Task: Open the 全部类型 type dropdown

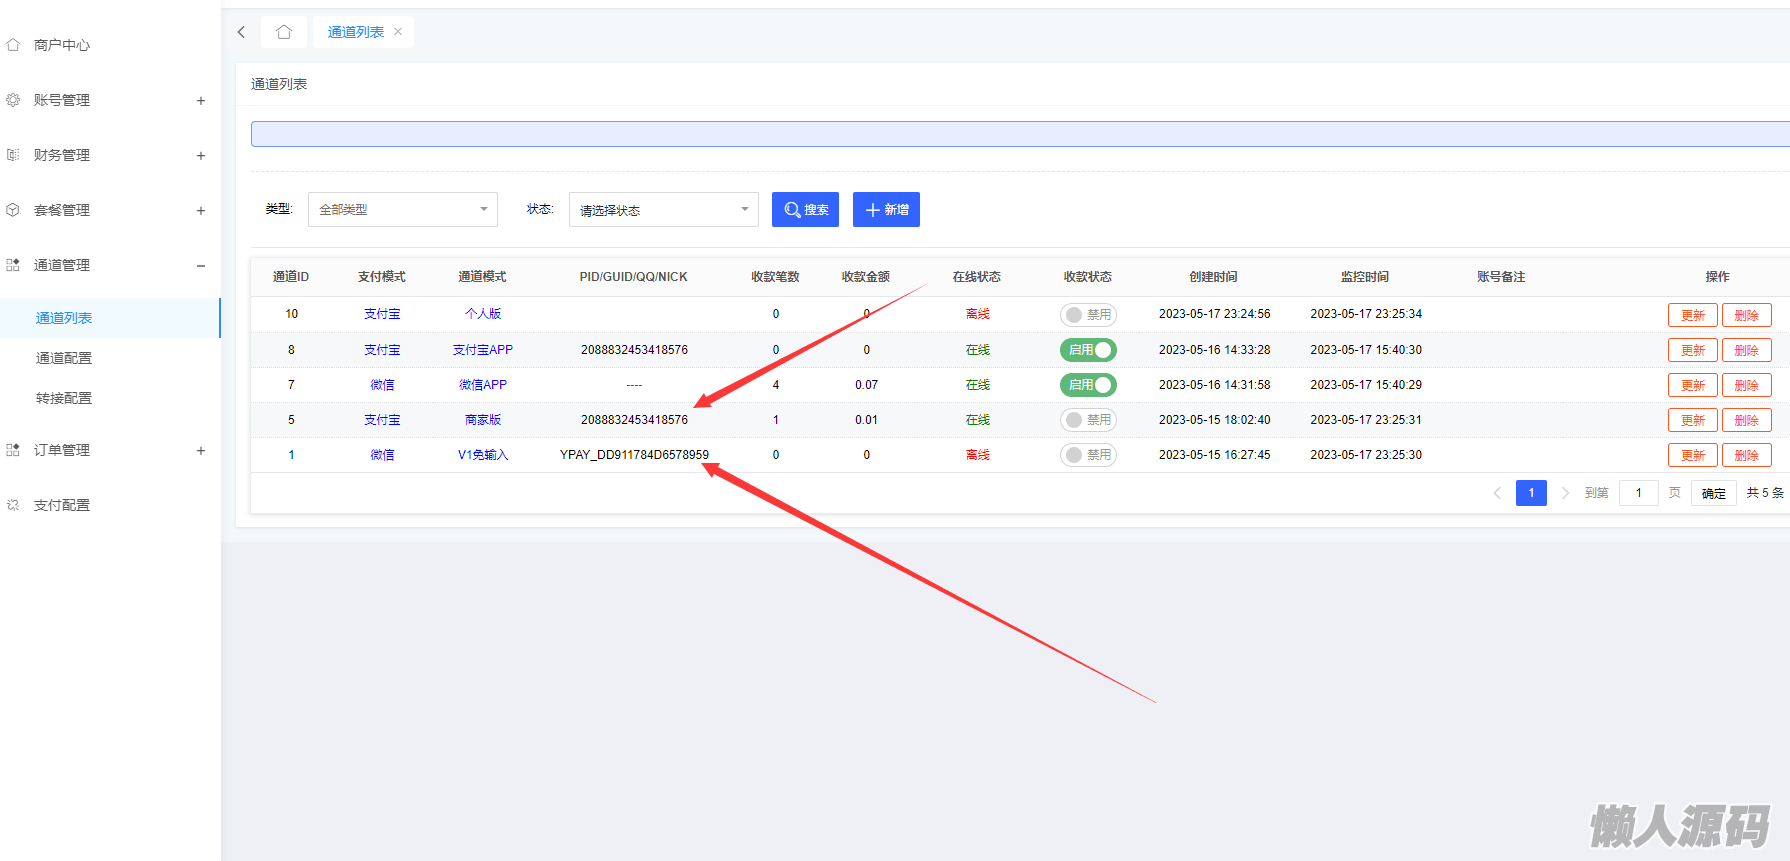Action: click(x=402, y=210)
